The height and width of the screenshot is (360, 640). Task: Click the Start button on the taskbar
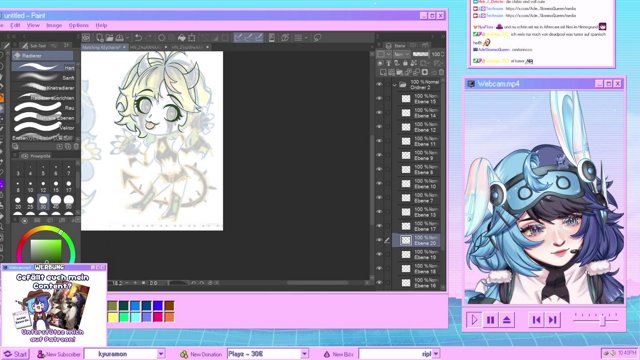pos(15,354)
